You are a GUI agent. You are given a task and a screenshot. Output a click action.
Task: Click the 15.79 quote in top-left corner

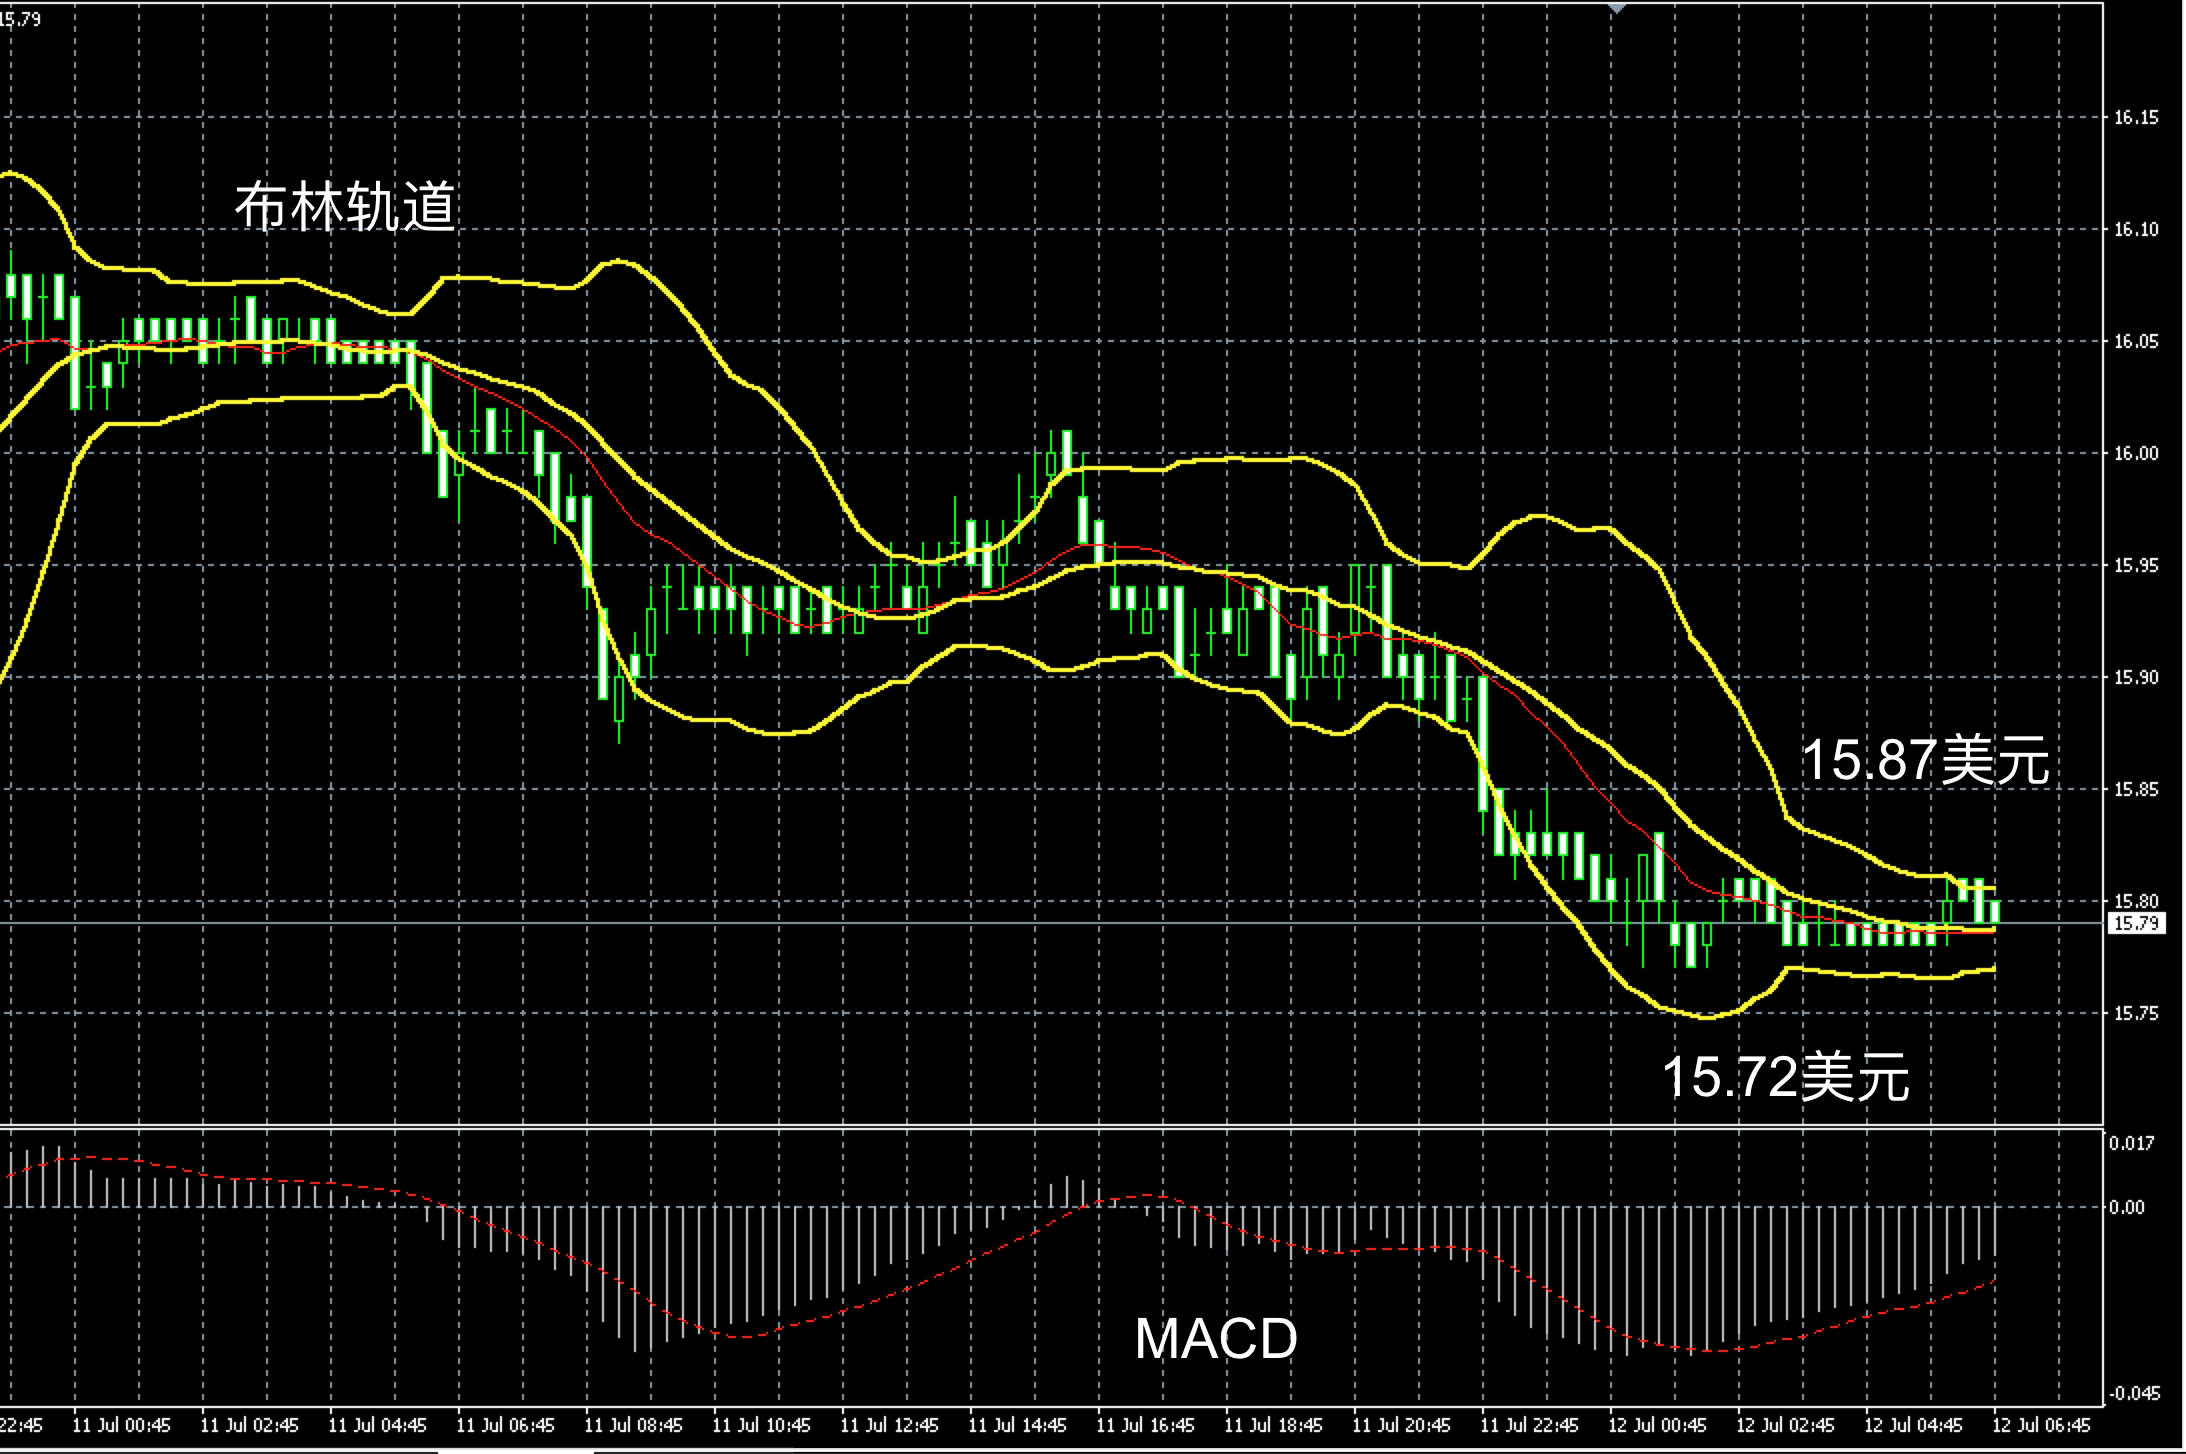click(x=20, y=18)
